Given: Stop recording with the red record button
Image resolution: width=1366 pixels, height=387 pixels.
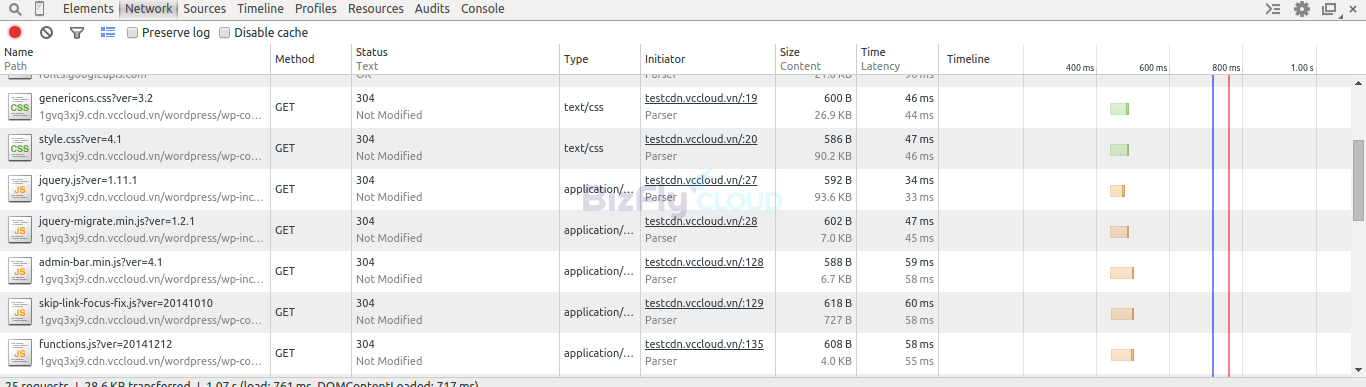Looking at the screenshot, I should click(15, 33).
